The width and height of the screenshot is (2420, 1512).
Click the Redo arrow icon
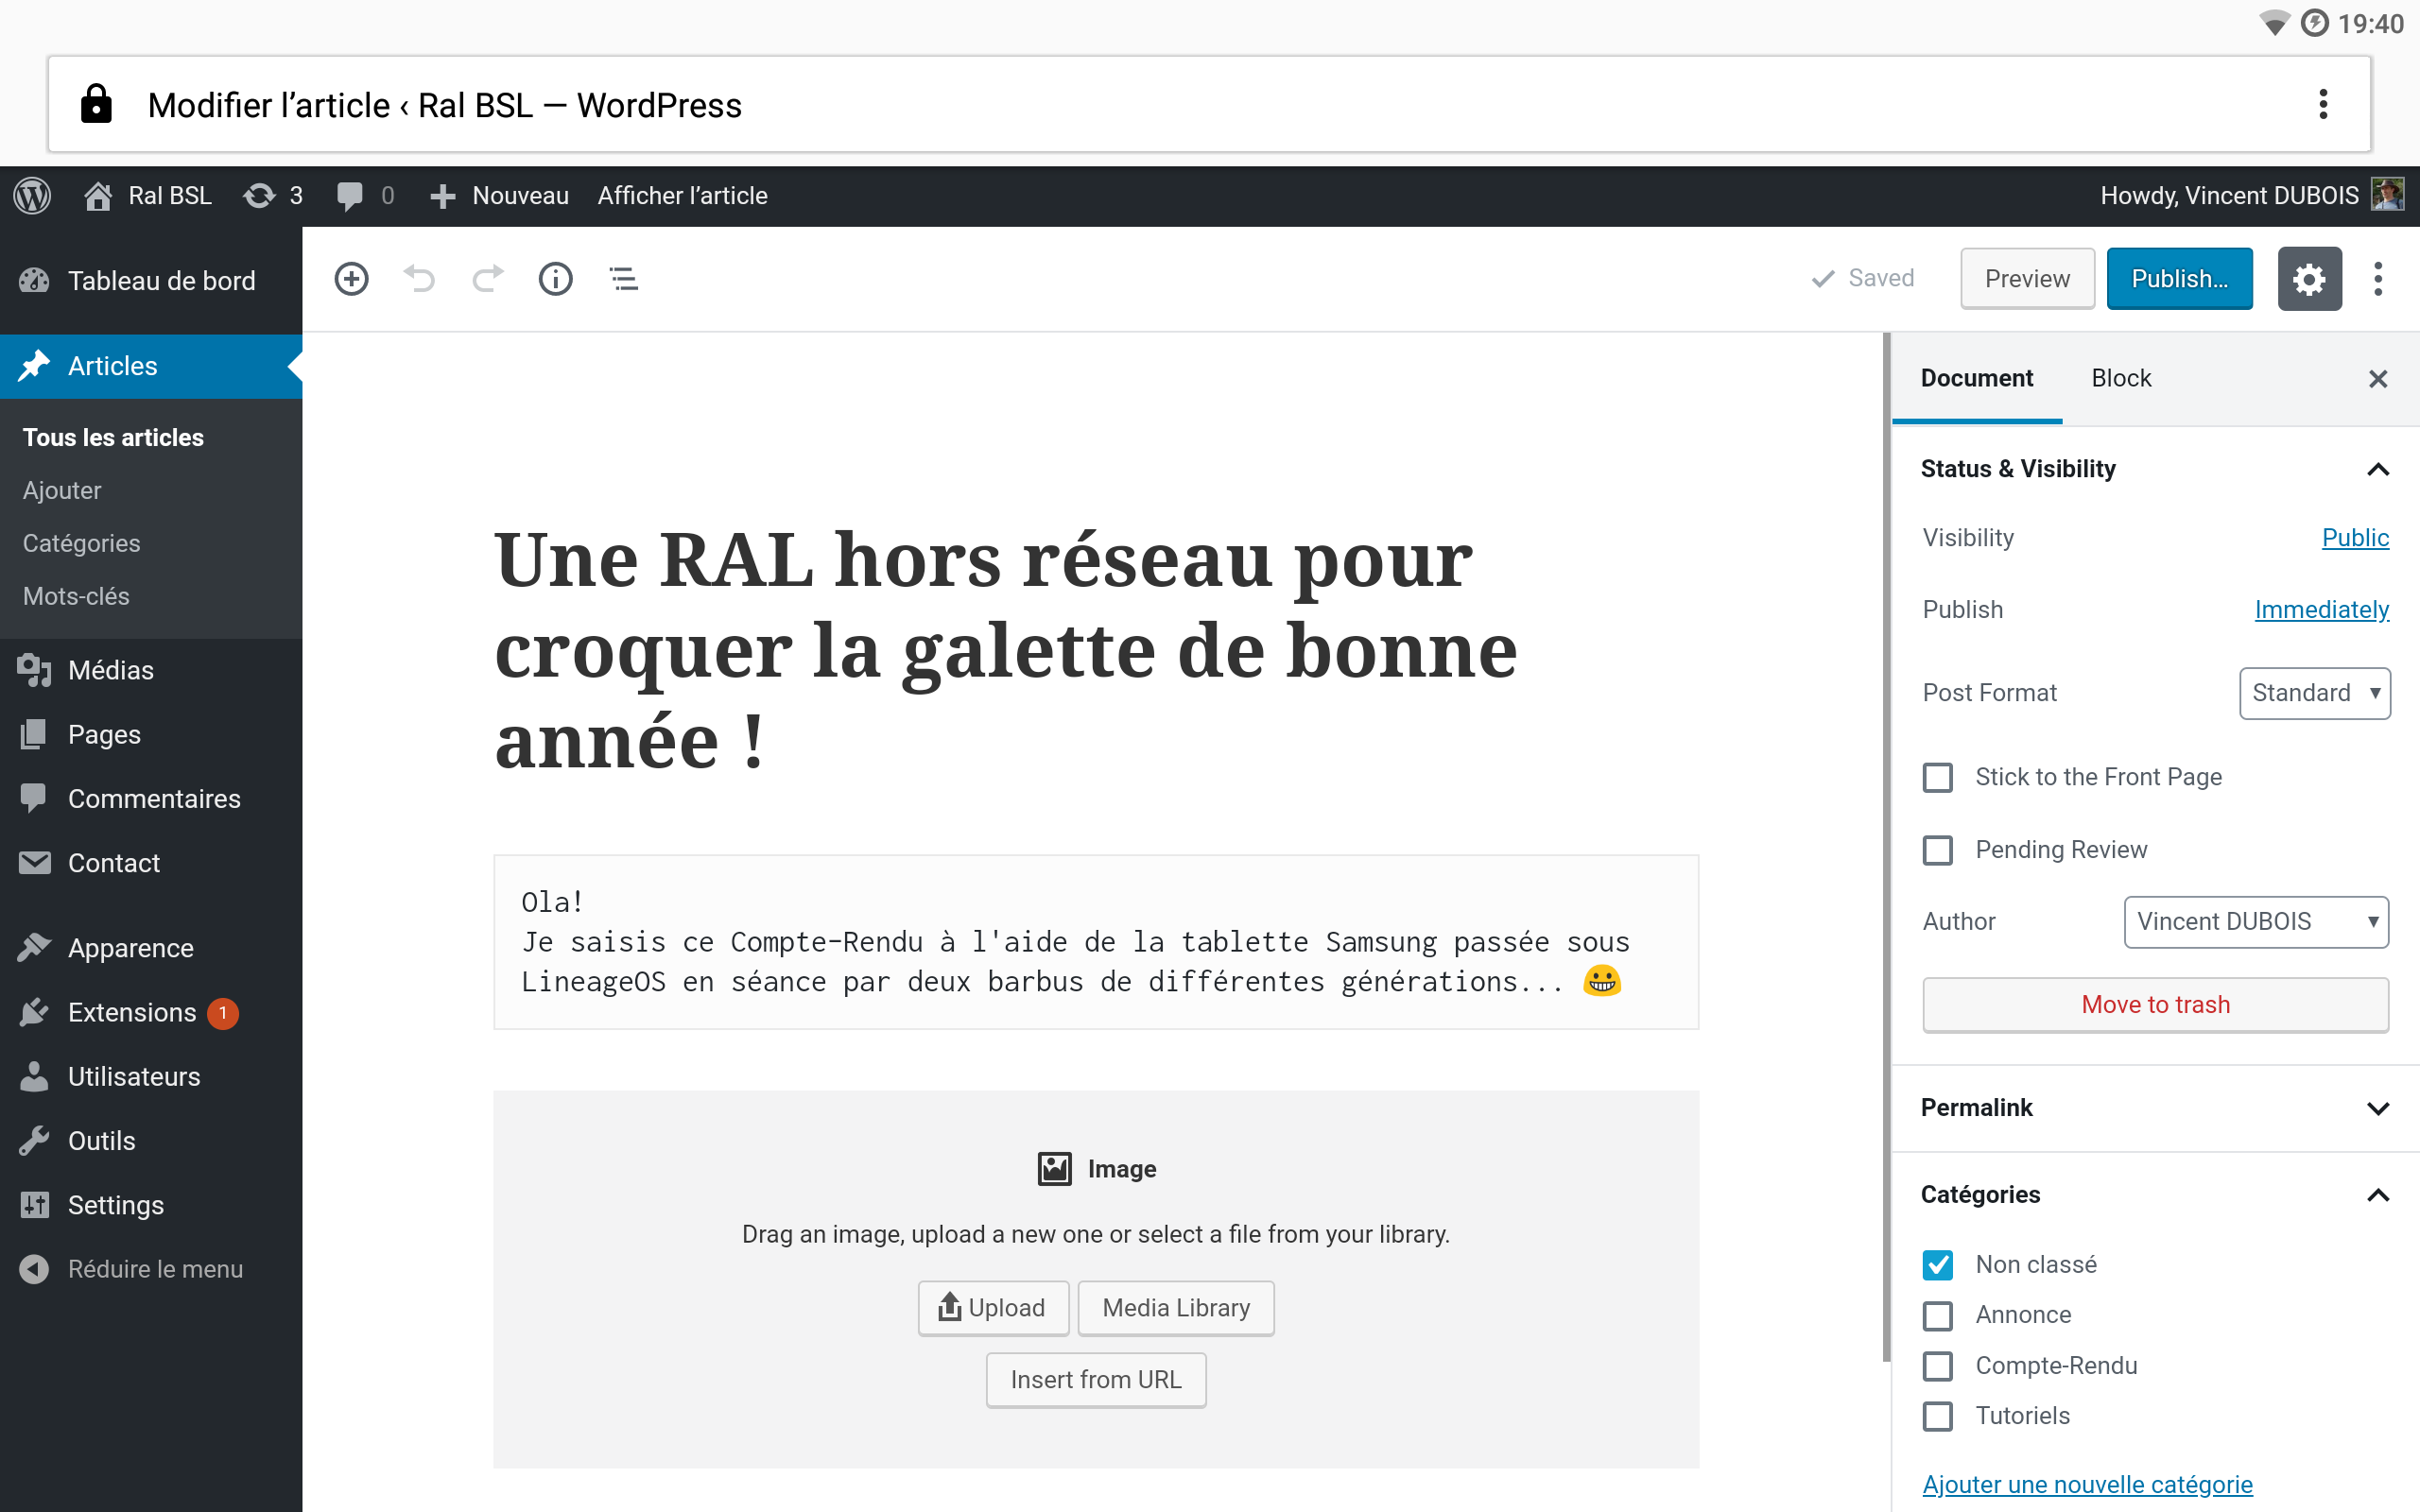click(x=487, y=279)
